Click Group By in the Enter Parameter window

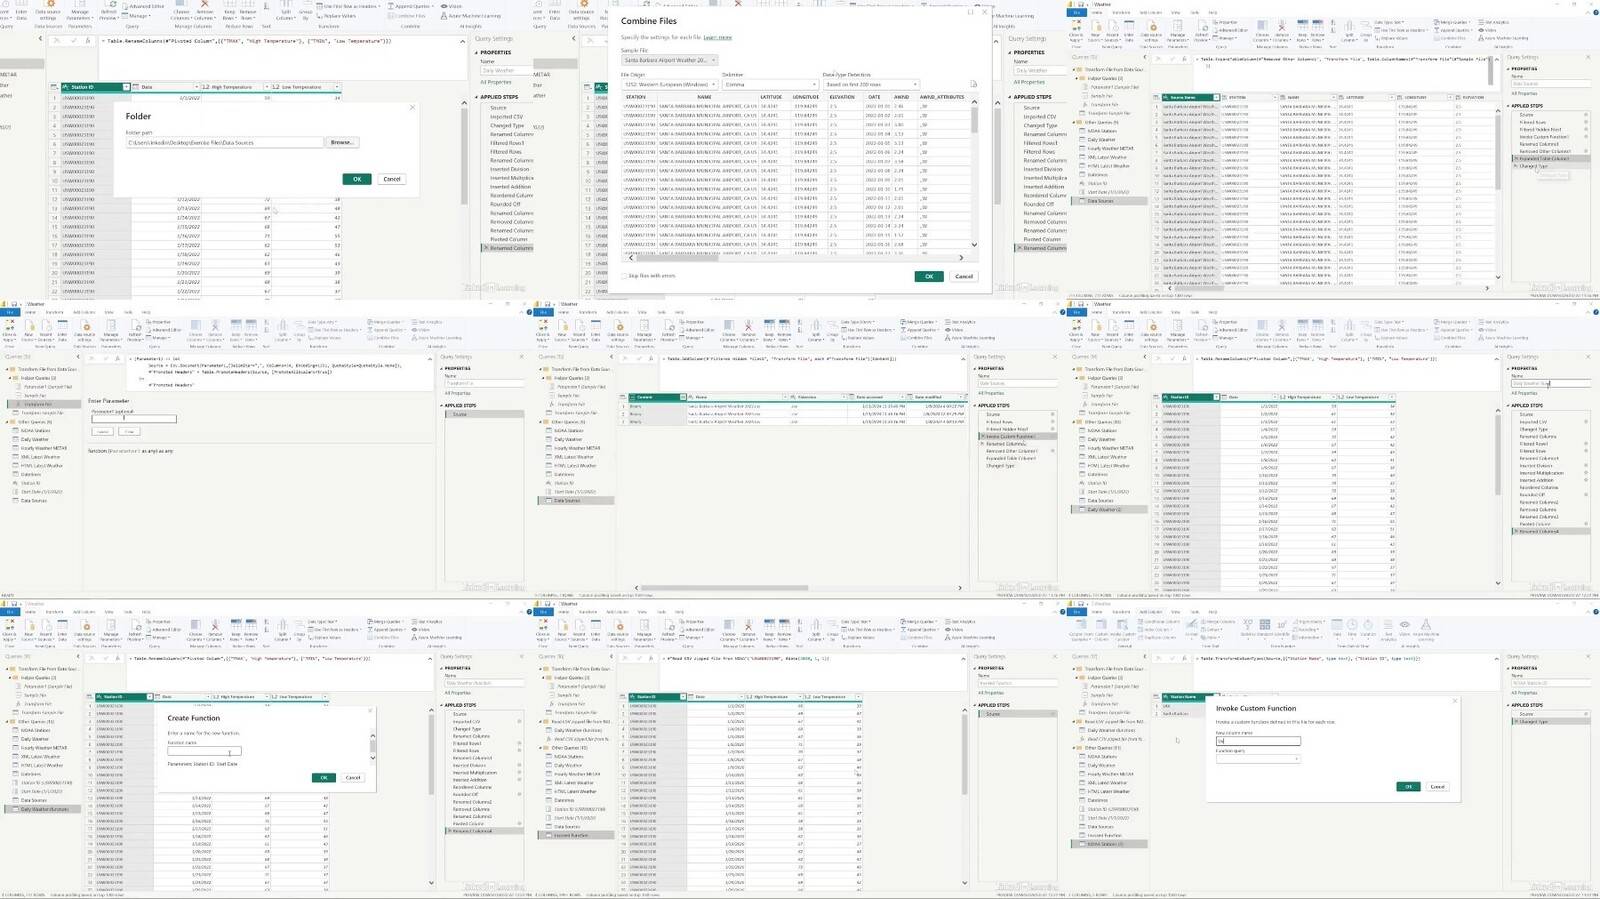tap(300, 330)
